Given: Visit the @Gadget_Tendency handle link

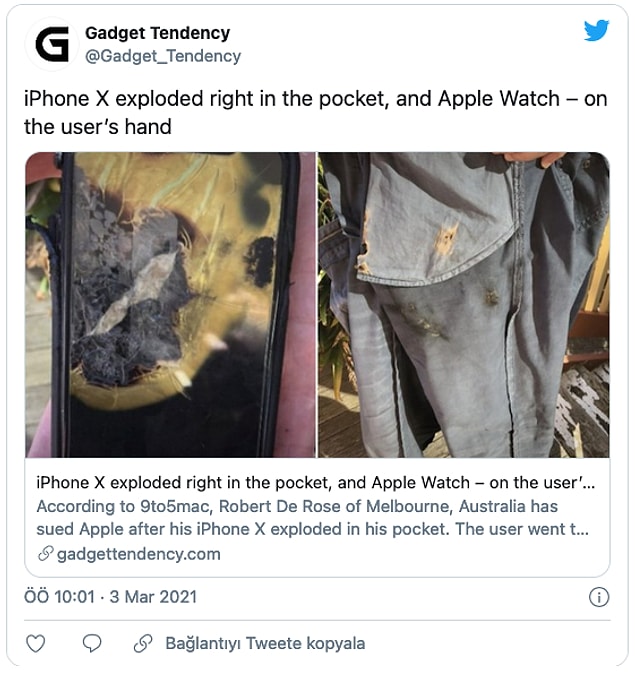Looking at the screenshot, I should coord(163,56).
